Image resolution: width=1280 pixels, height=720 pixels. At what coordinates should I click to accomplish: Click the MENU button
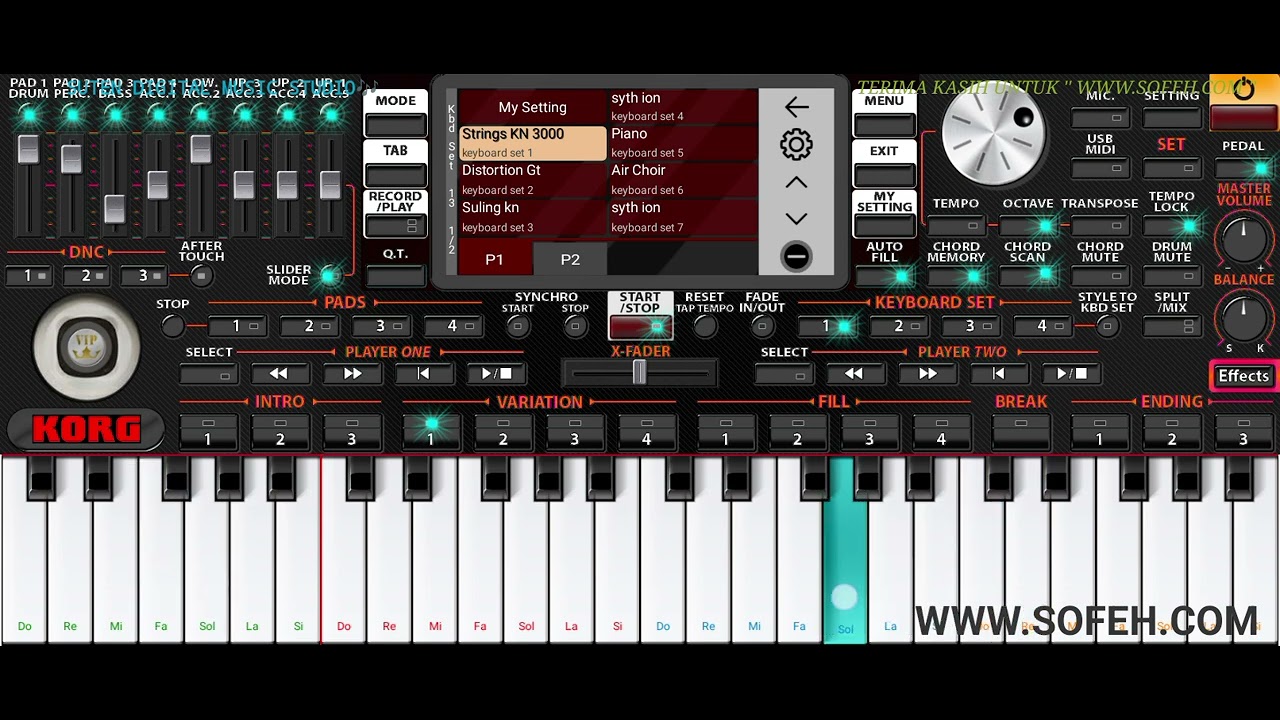click(885, 114)
